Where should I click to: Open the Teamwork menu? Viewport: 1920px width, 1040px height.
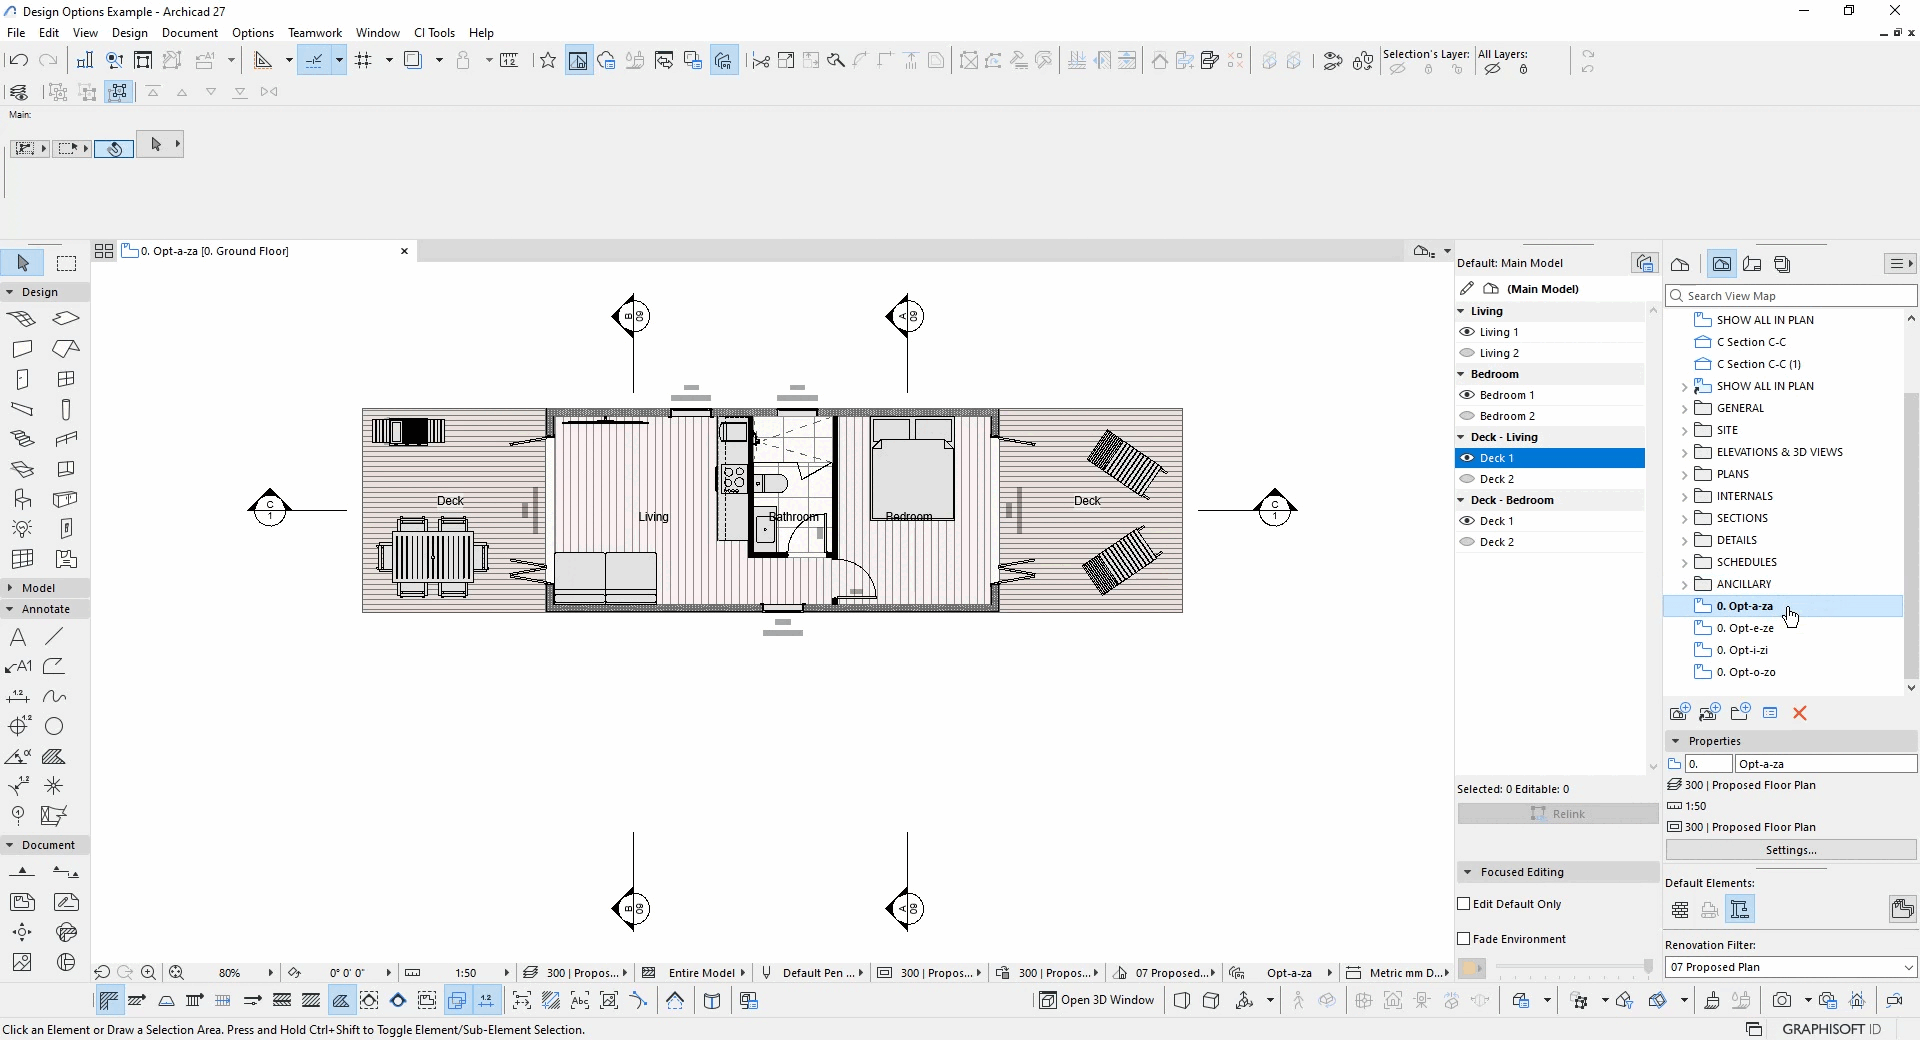(x=314, y=32)
